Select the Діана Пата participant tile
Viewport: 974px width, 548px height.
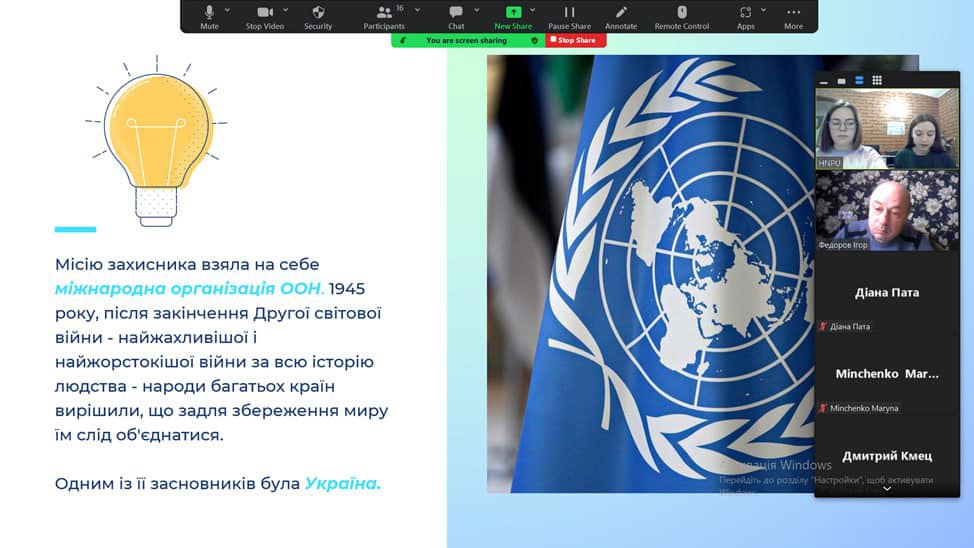[x=887, y=293]
